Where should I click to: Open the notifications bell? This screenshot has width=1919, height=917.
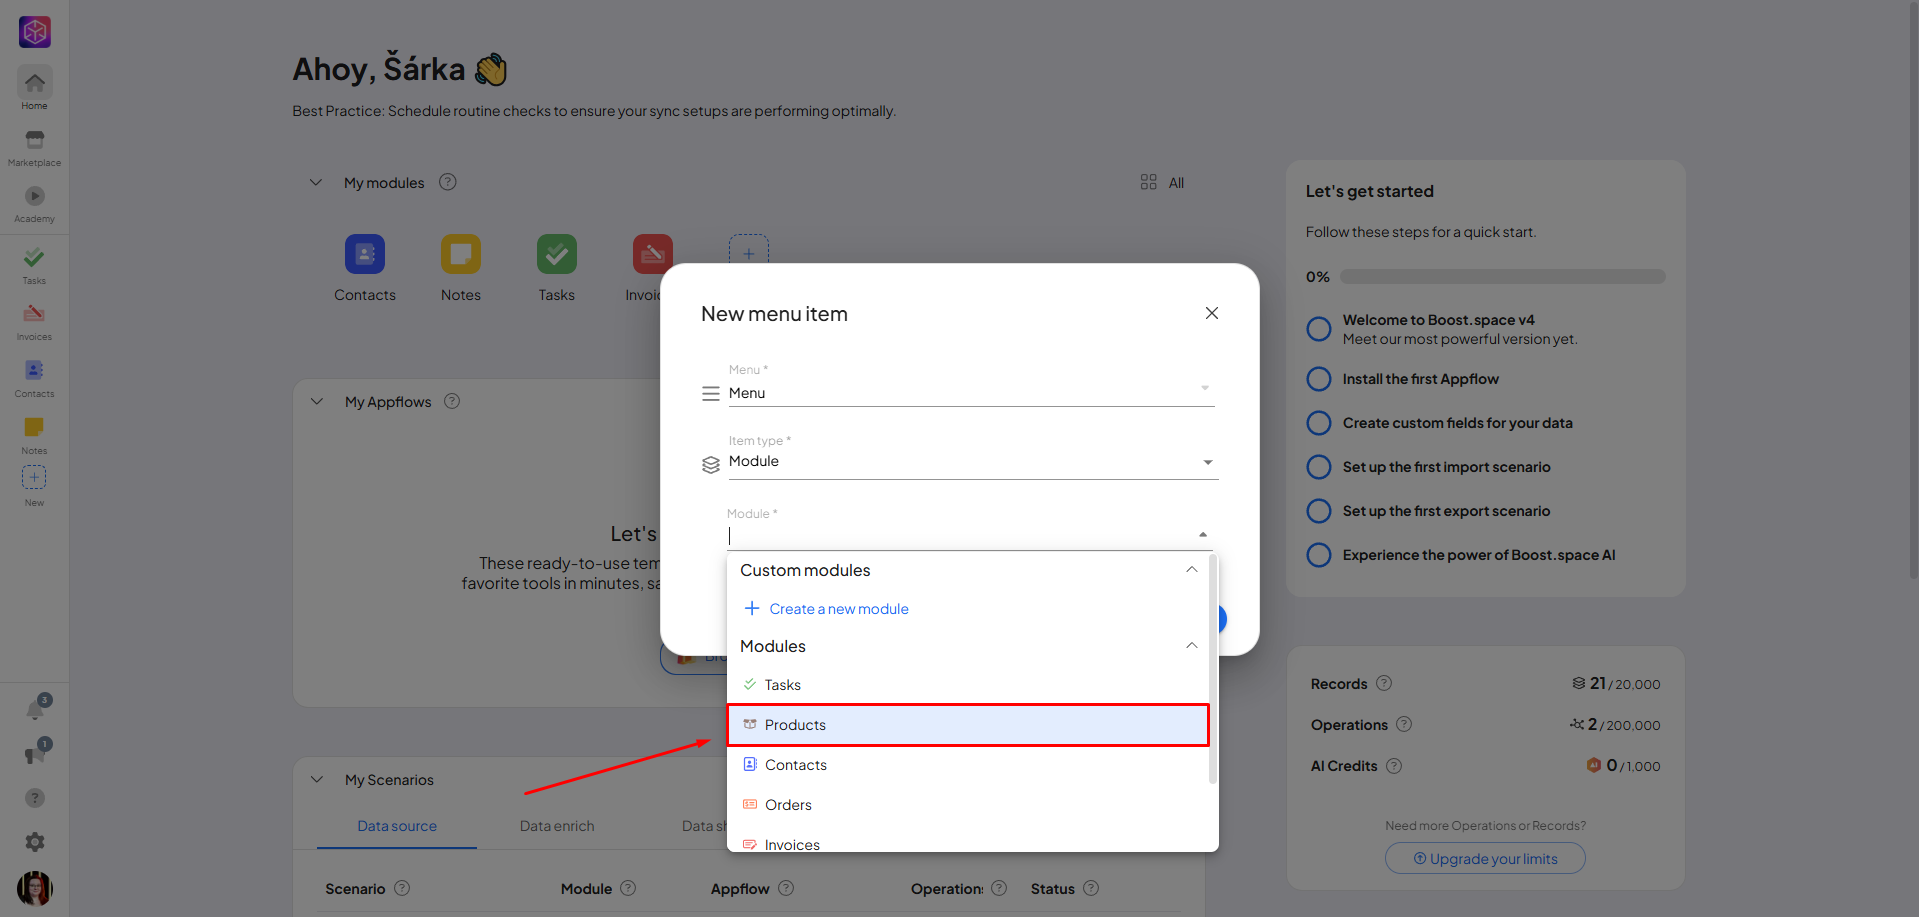pyautogui.click(x=36, y=709)
